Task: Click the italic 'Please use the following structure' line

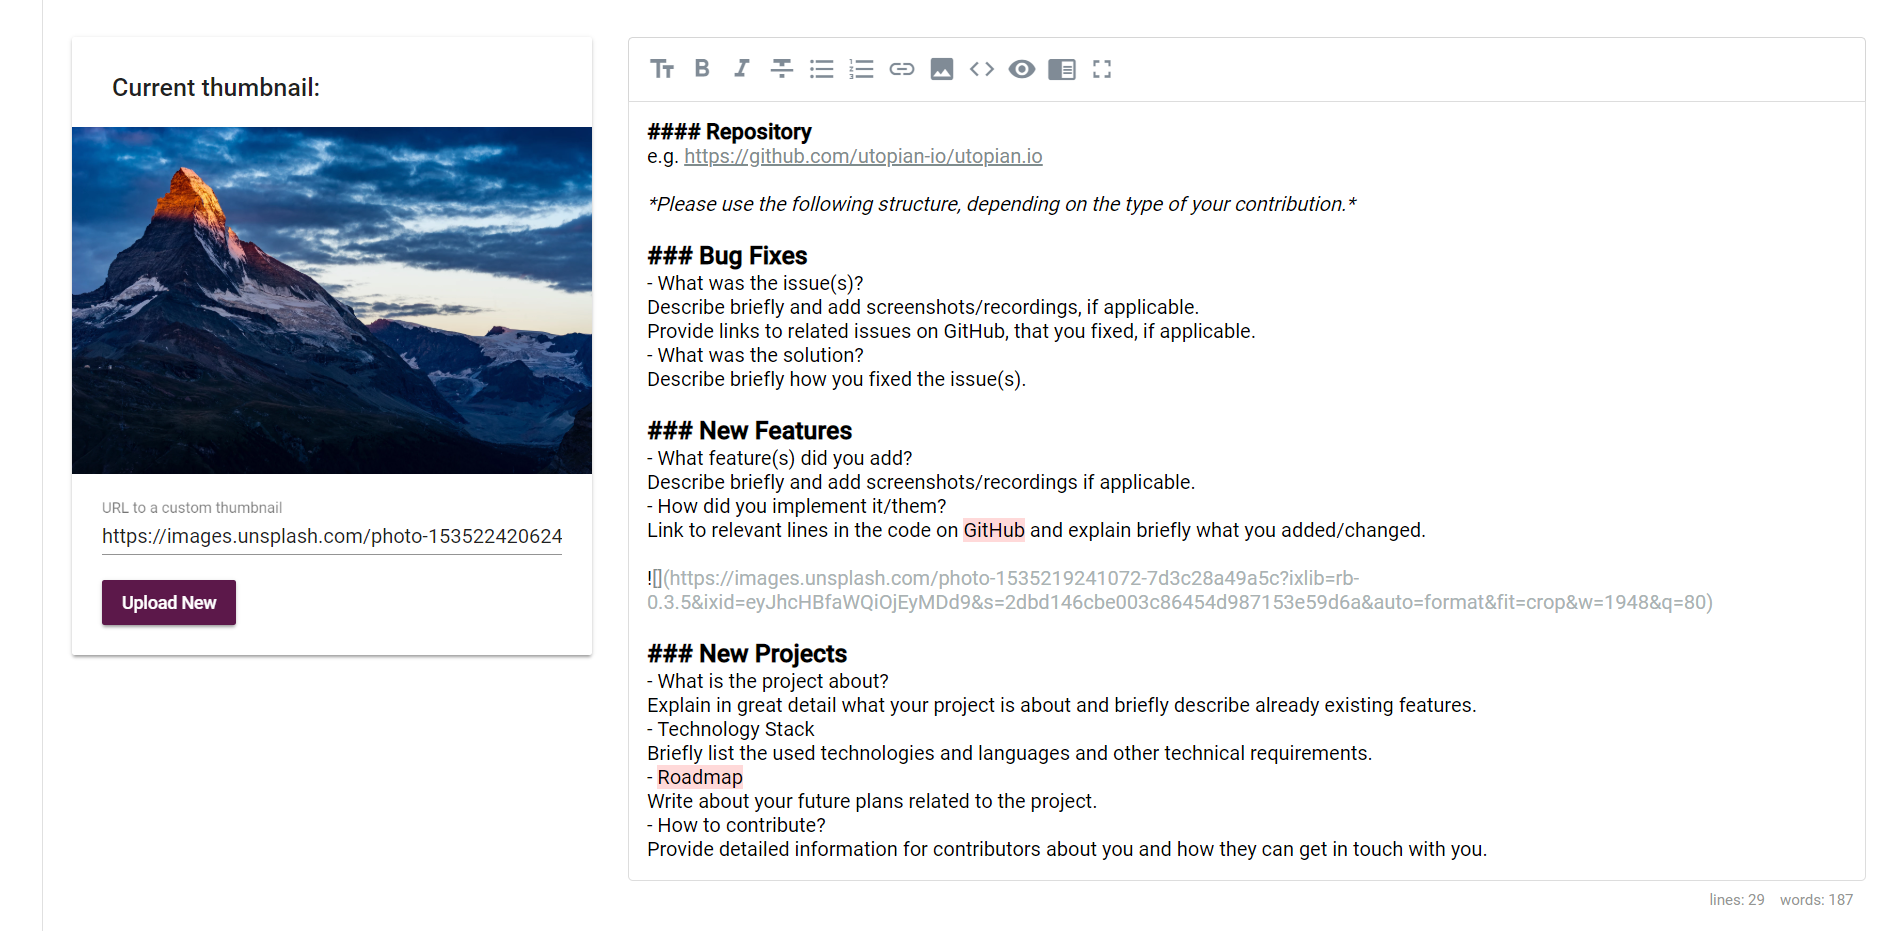Action: click(x=1002, y=204)
